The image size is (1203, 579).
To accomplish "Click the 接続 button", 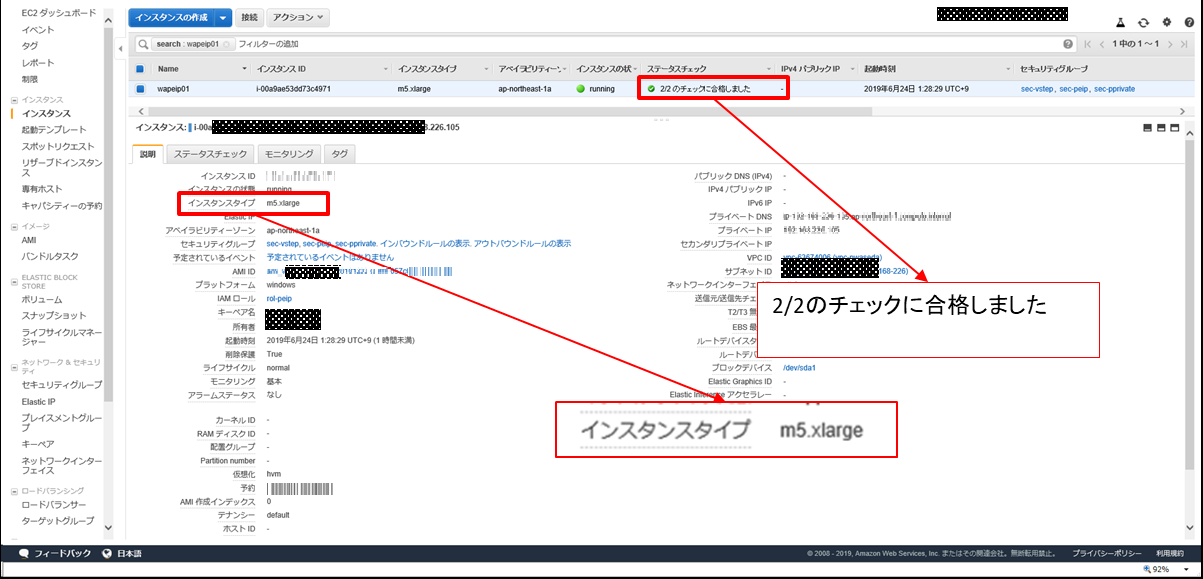I will [x=250, y=17].
